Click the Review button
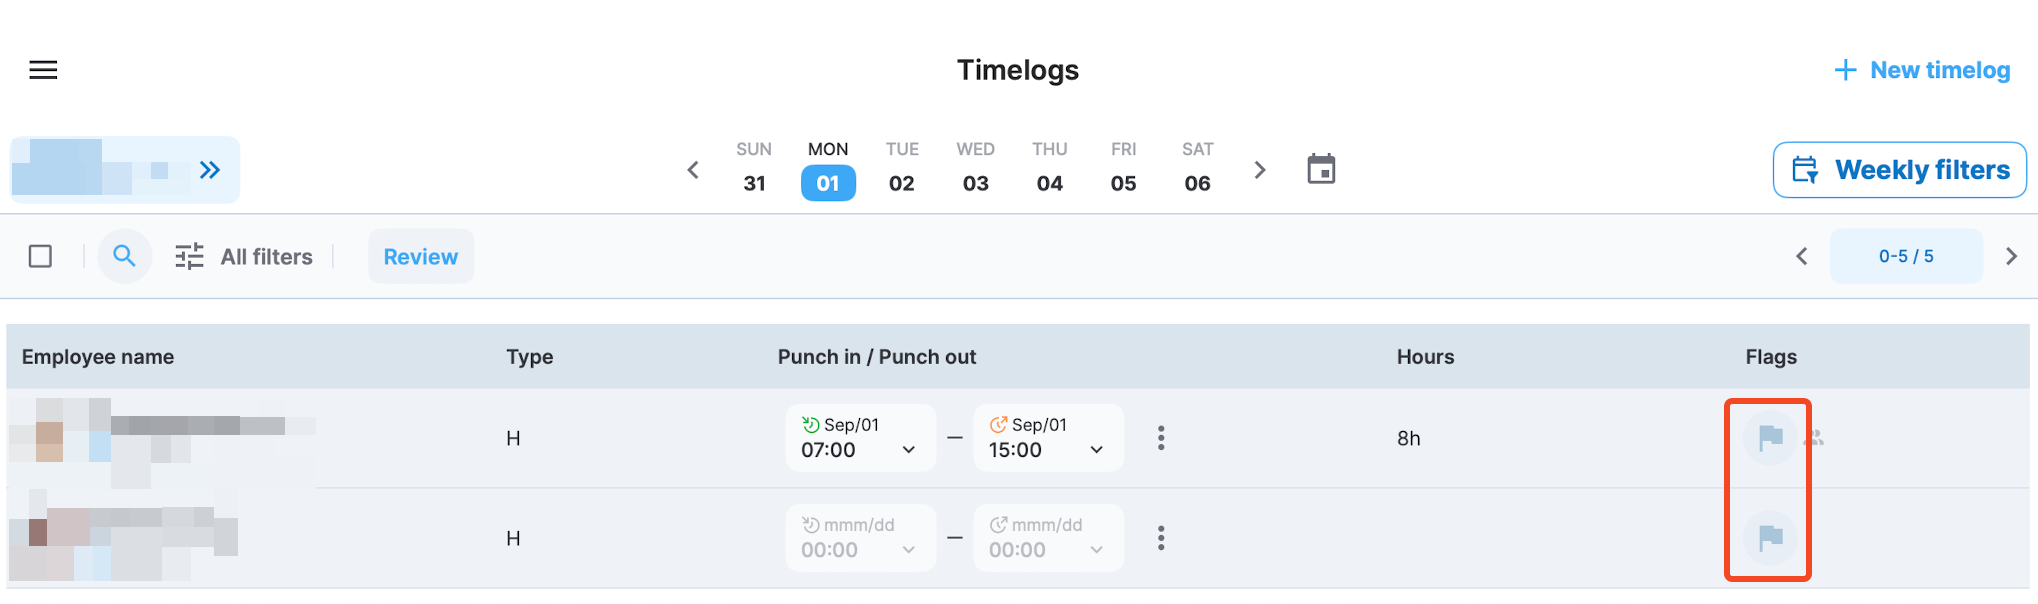2038x604 pixels. point(421,257)
